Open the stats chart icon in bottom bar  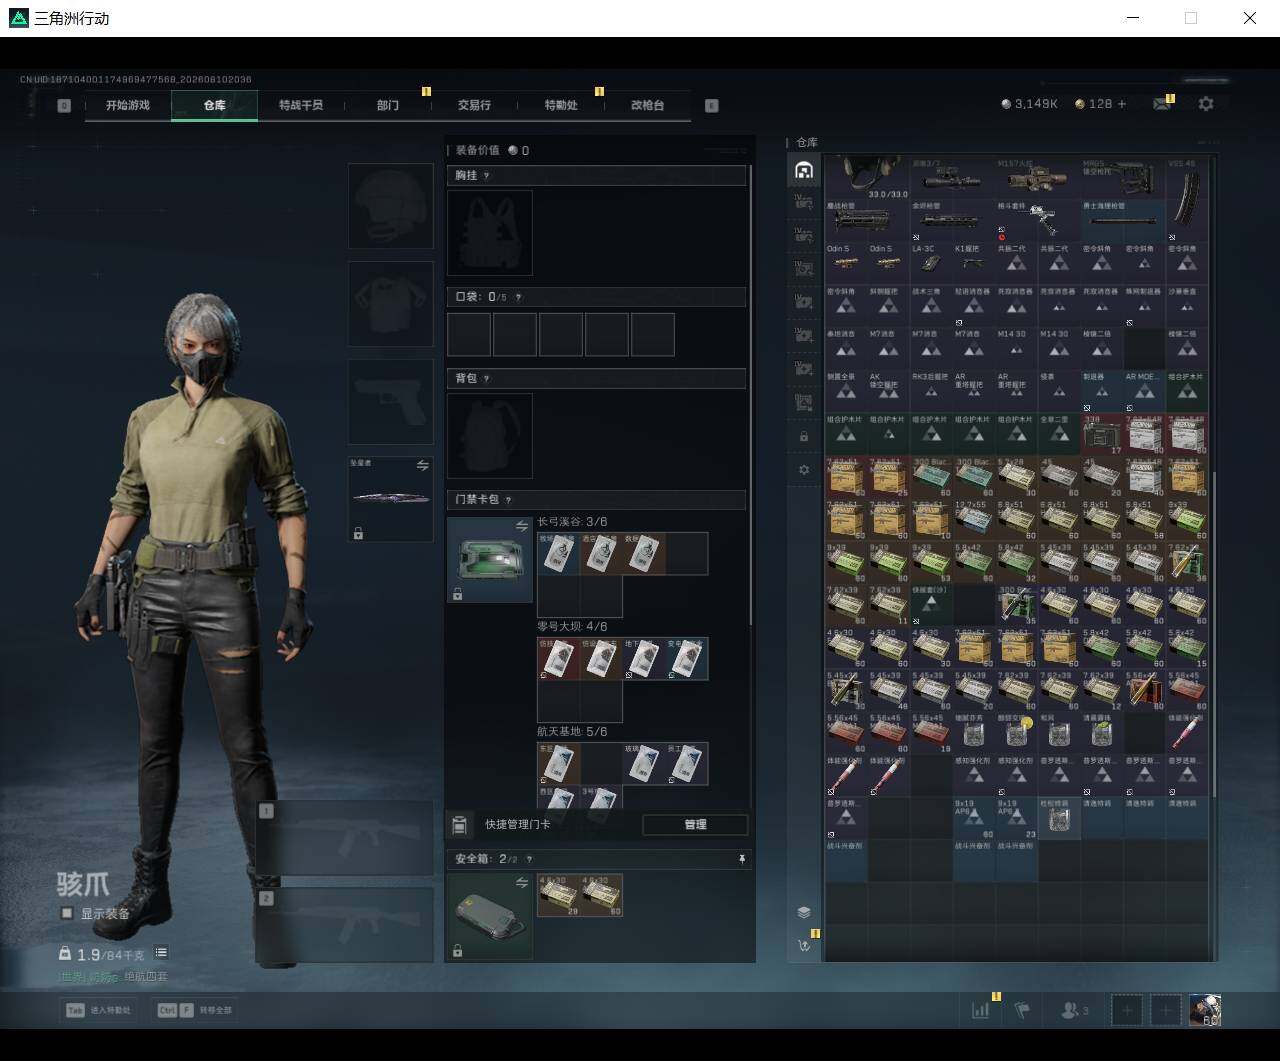(x=980, y=1010)
